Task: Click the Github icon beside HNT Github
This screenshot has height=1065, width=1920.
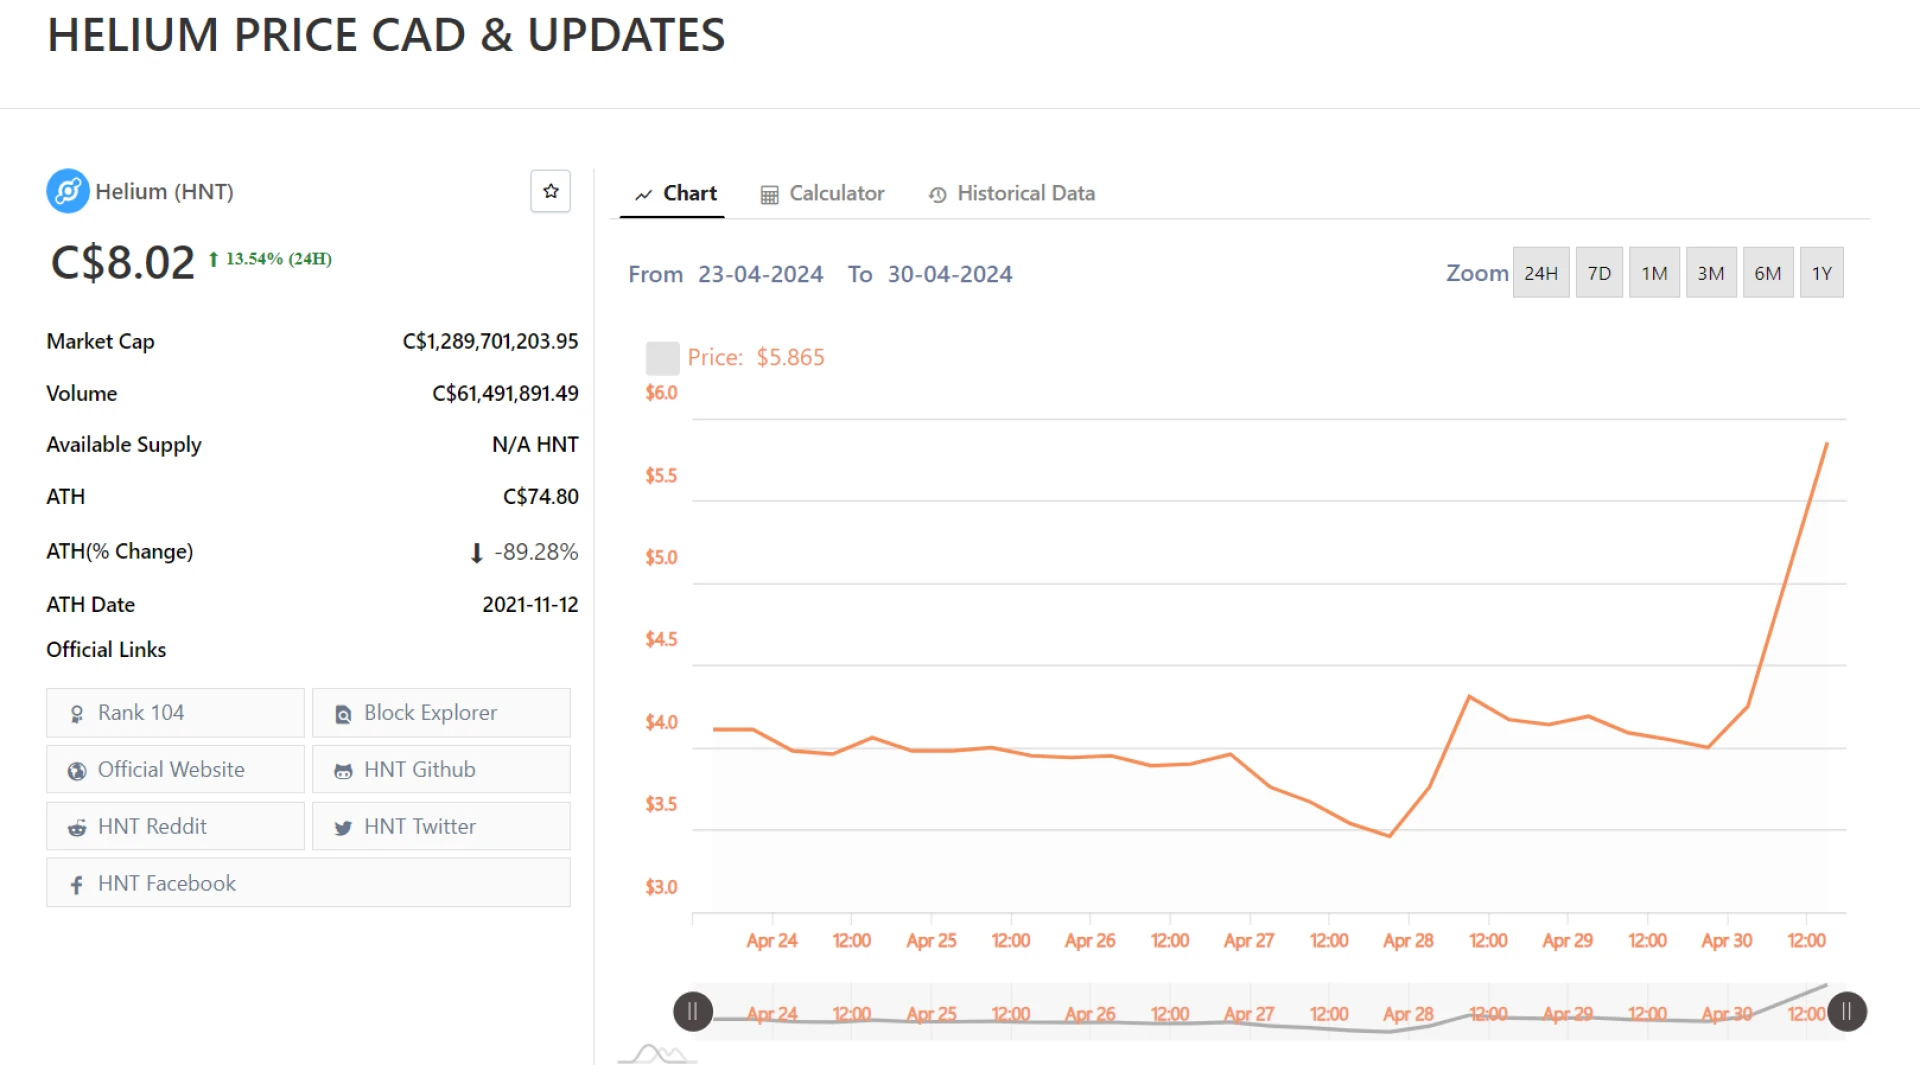Action: click(343, 771)
